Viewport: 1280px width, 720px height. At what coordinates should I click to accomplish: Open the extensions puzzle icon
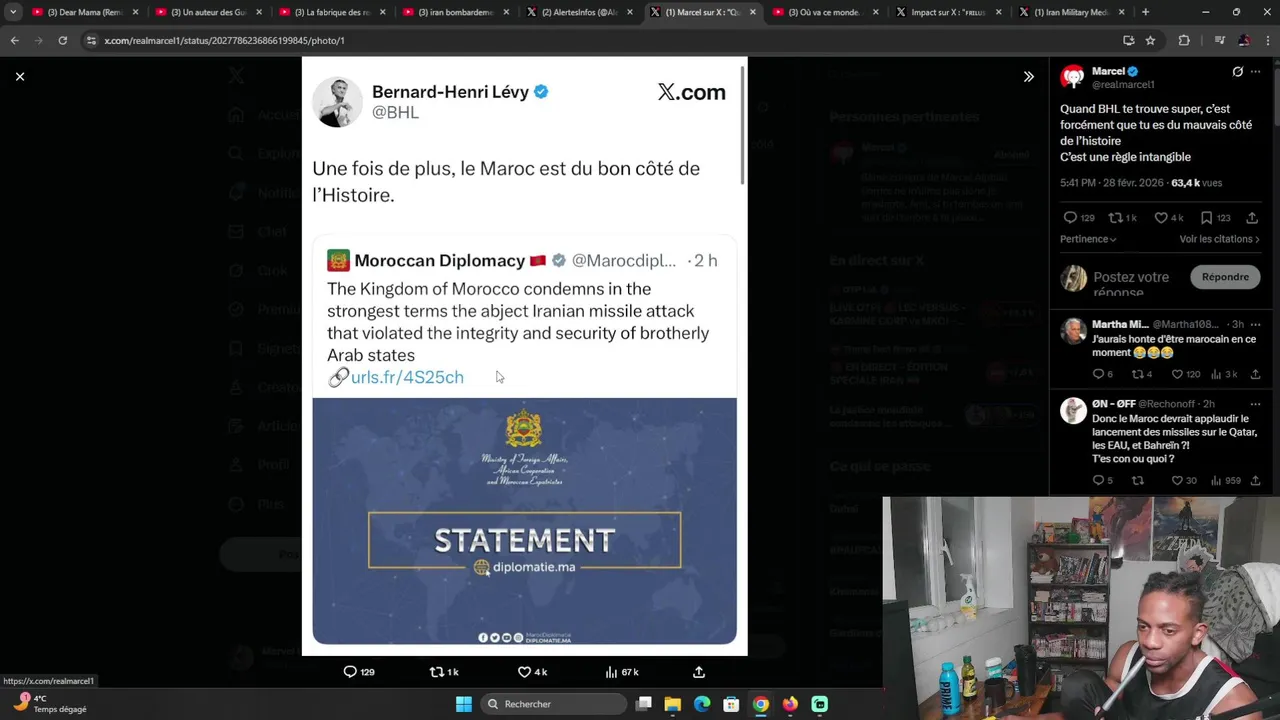(1184, 40)
